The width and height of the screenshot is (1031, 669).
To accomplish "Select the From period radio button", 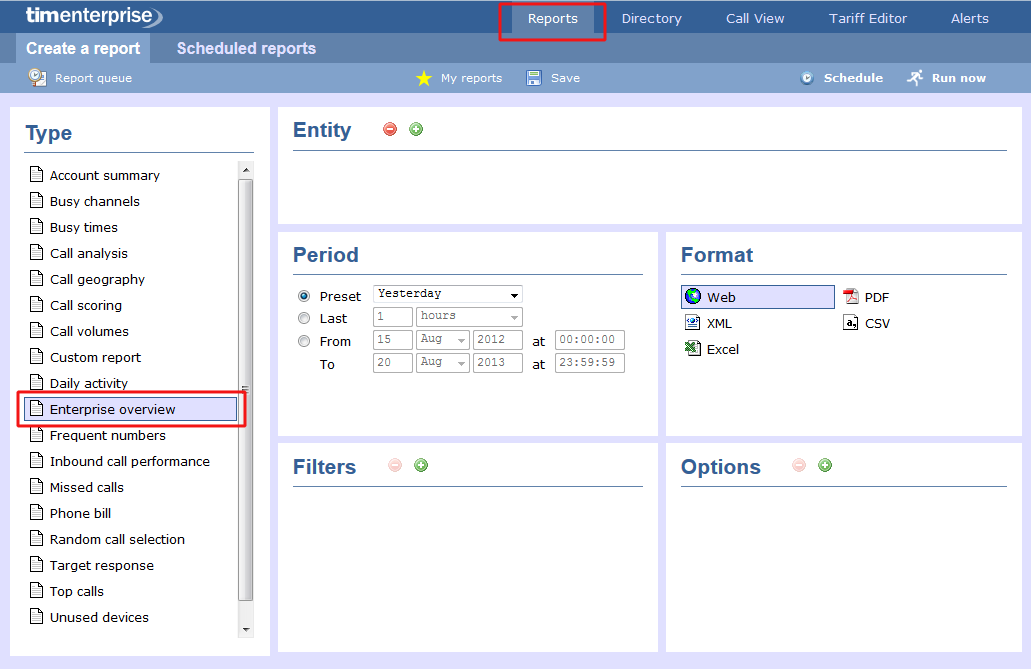I will (304, 341).
